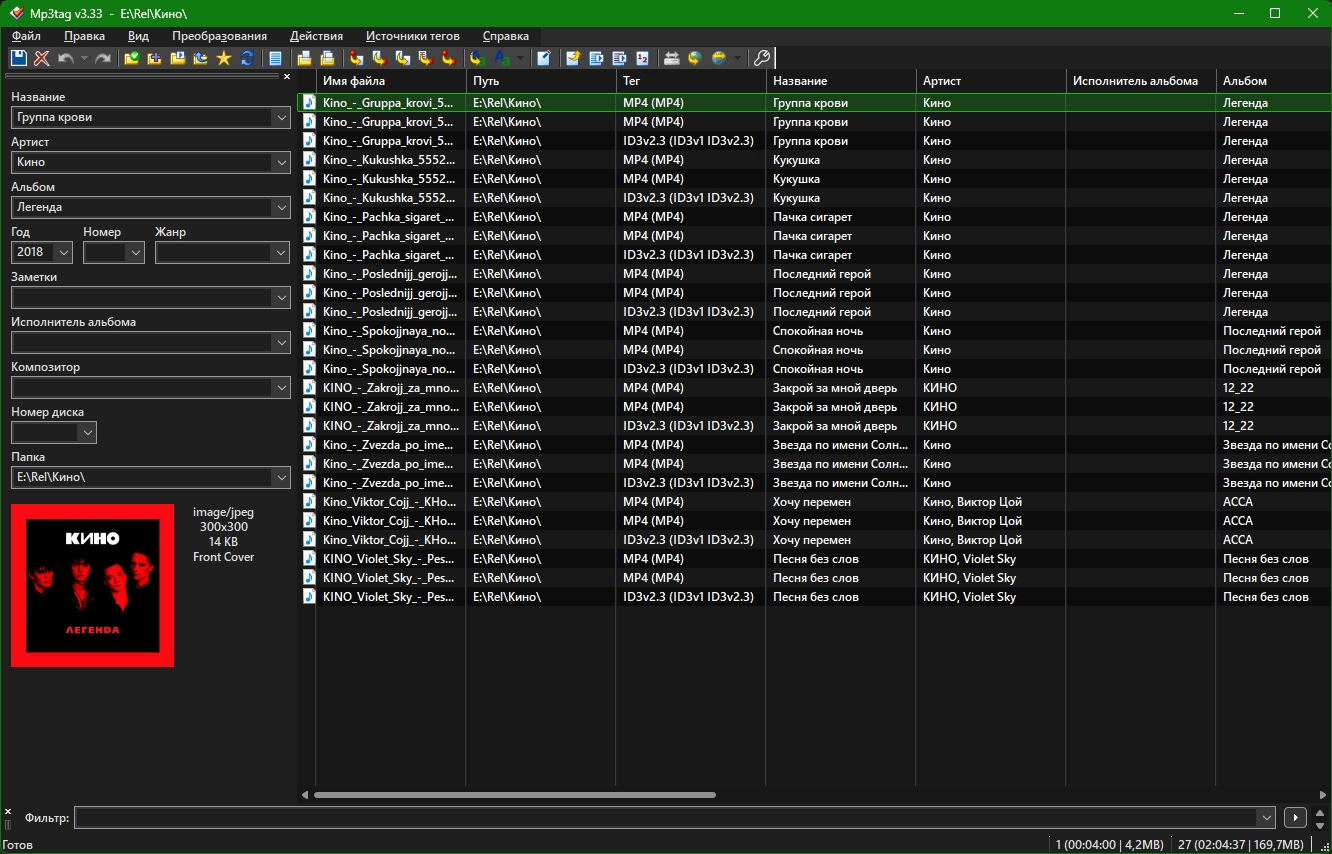The width and height of the screenshot is (1332, 854).
Task: Click the Extended tags notepad icon
Action: [x=543, y=58]
